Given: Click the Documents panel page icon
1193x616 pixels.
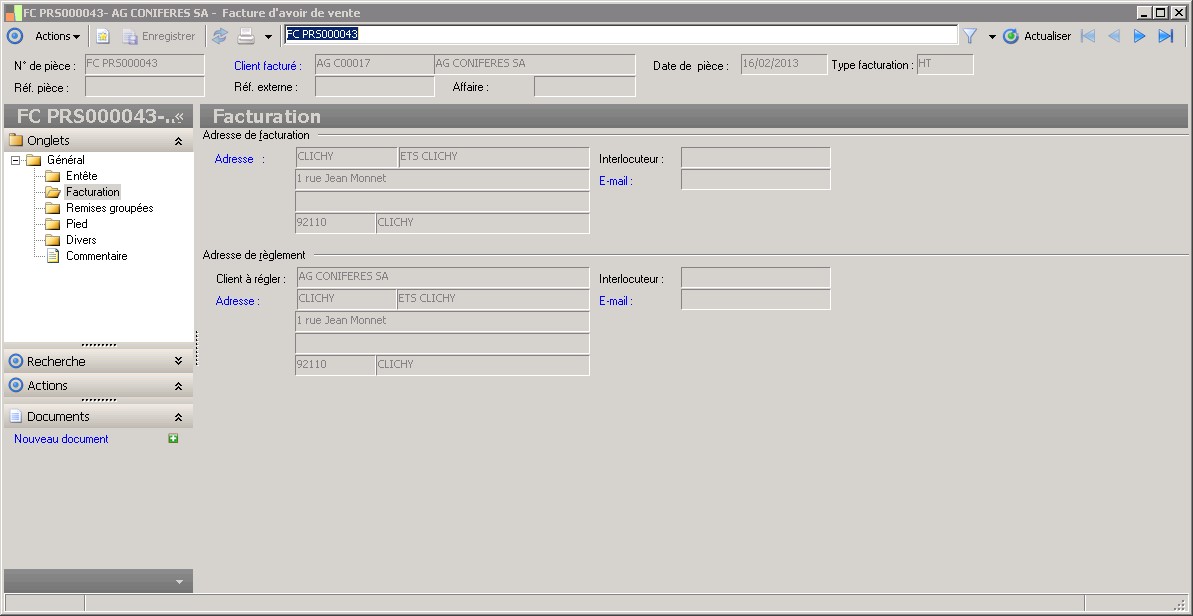Looking at the screenshot, I should pos(15,417).
